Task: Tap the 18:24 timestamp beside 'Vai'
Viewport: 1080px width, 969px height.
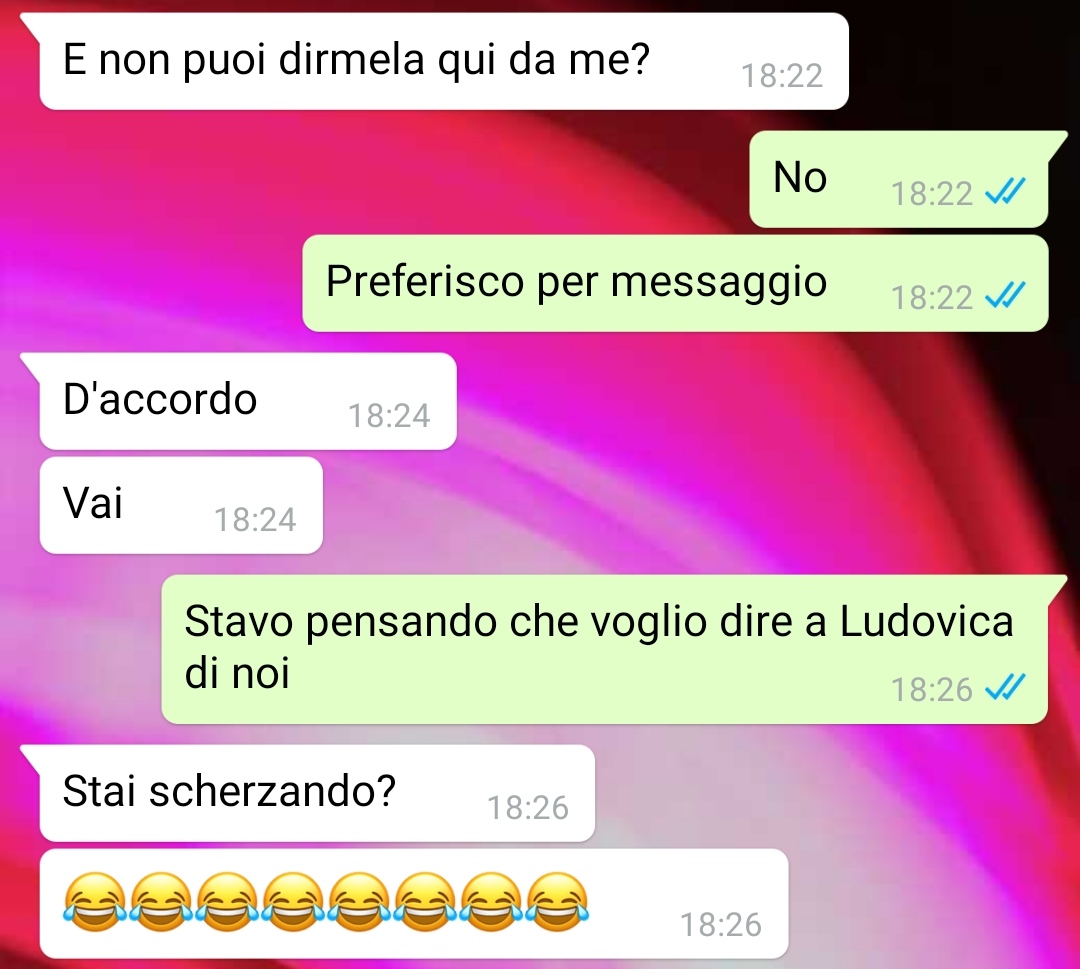Action: (256, 520)
